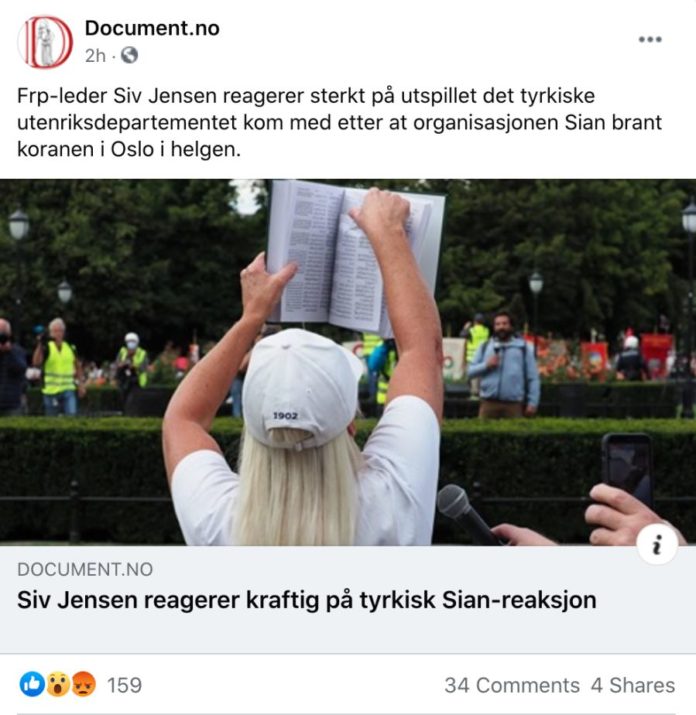Click the 2h post timestamp
This screenshot has height=715, width=696.
(x=95, y=56)
